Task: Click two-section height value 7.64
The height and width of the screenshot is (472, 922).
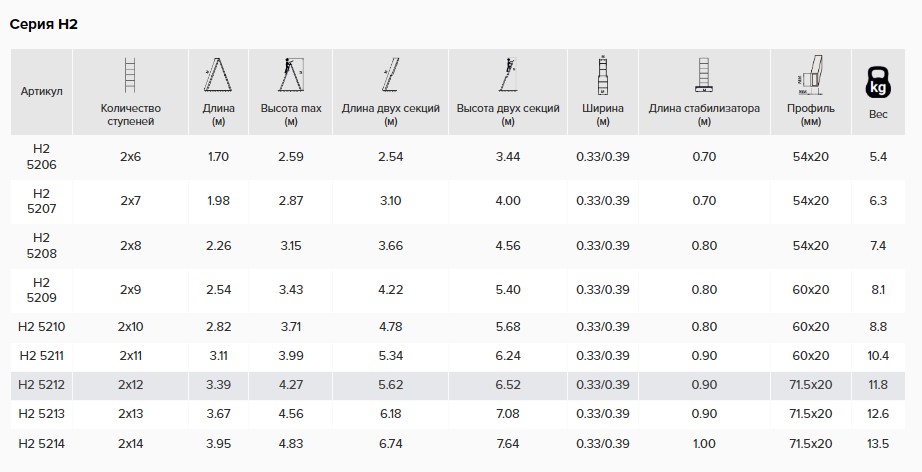Action: (x=508, y=444)
